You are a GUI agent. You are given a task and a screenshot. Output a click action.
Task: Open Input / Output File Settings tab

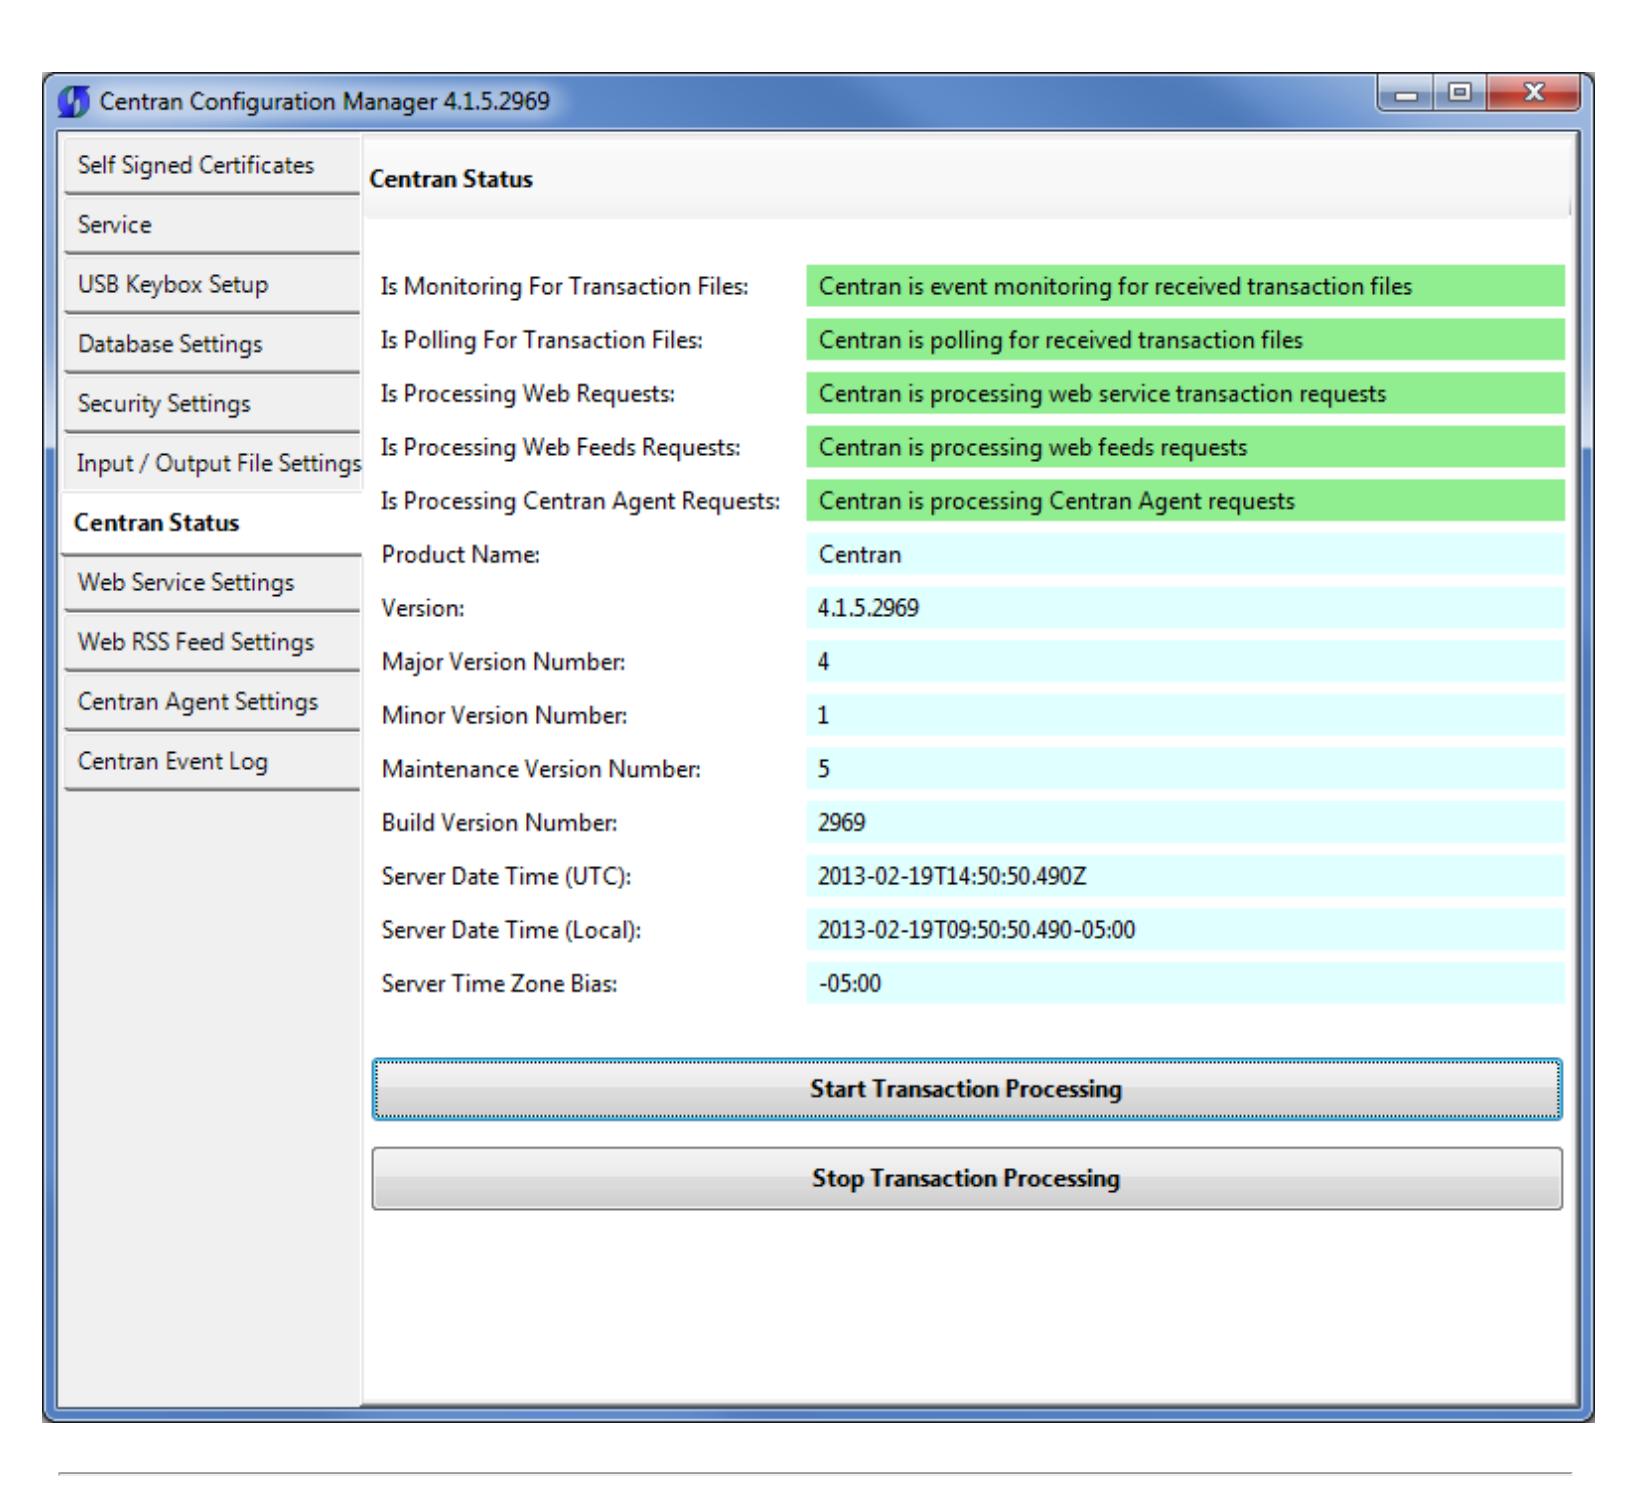pos(211,464)
